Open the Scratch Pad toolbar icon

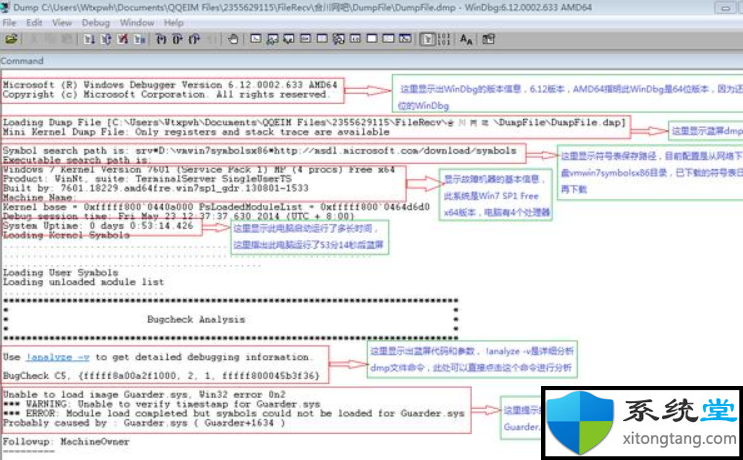372,39
